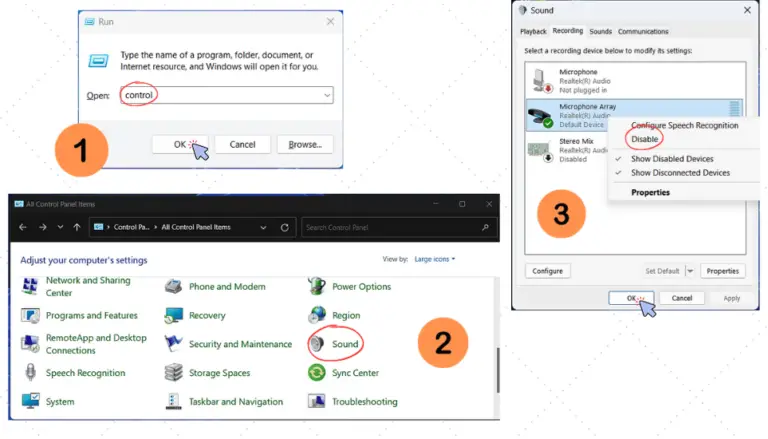Click the Power Options icon
The height and width of the screenshot is (439, 768).
tap(317, 286)
